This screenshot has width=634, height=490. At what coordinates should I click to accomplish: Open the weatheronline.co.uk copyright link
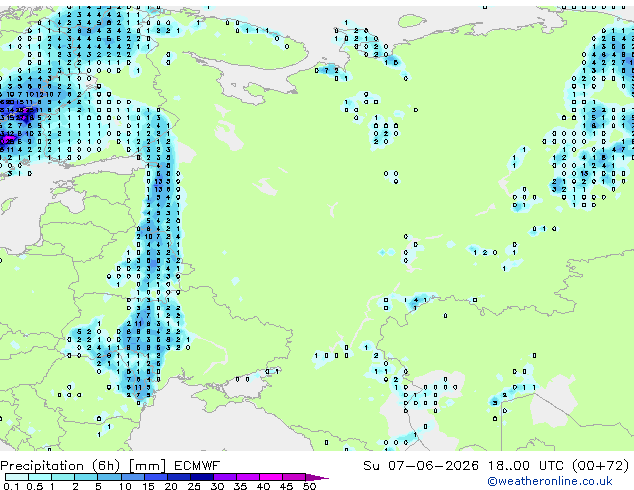tap(549, 481)
